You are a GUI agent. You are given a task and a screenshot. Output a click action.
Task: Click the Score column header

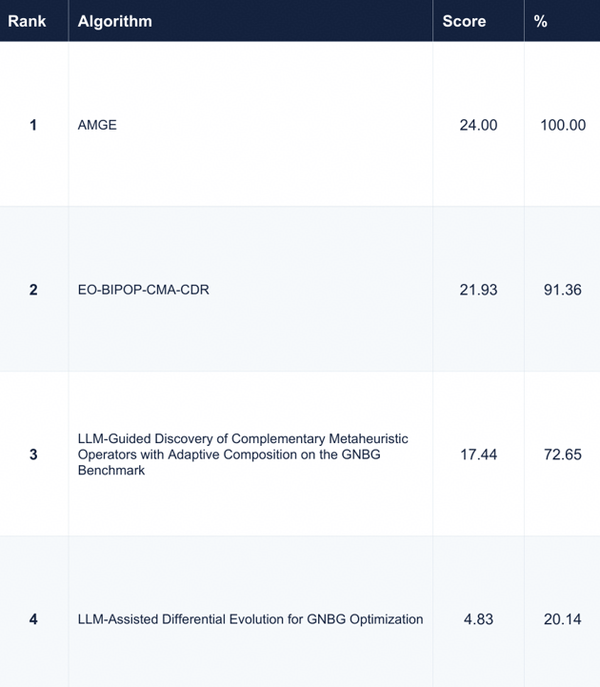(464, 21)
